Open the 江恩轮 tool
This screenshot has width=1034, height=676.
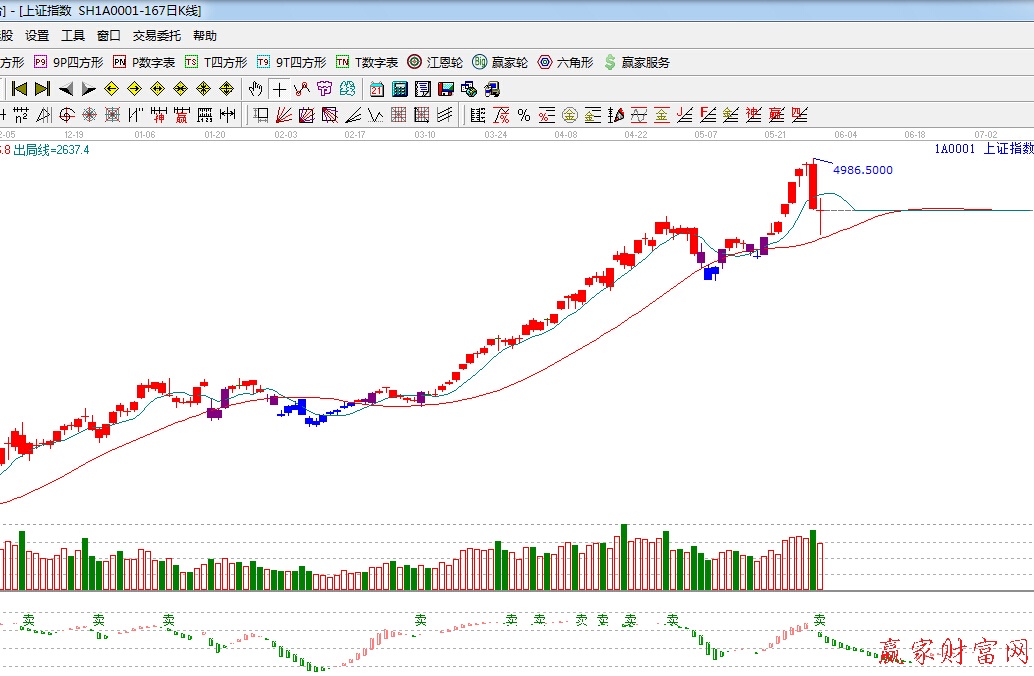click(435, 62)
